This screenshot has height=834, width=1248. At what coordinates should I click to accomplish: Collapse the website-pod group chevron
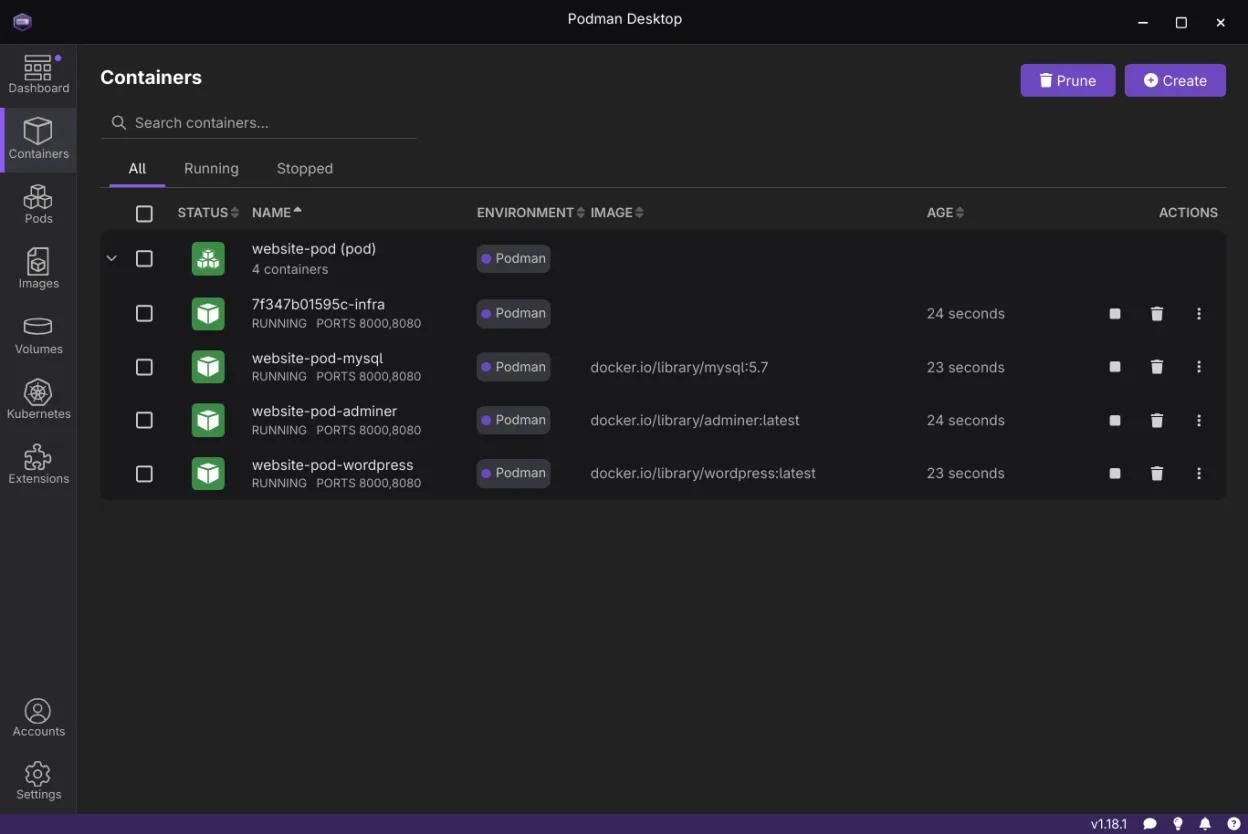[x=112, y=259]
